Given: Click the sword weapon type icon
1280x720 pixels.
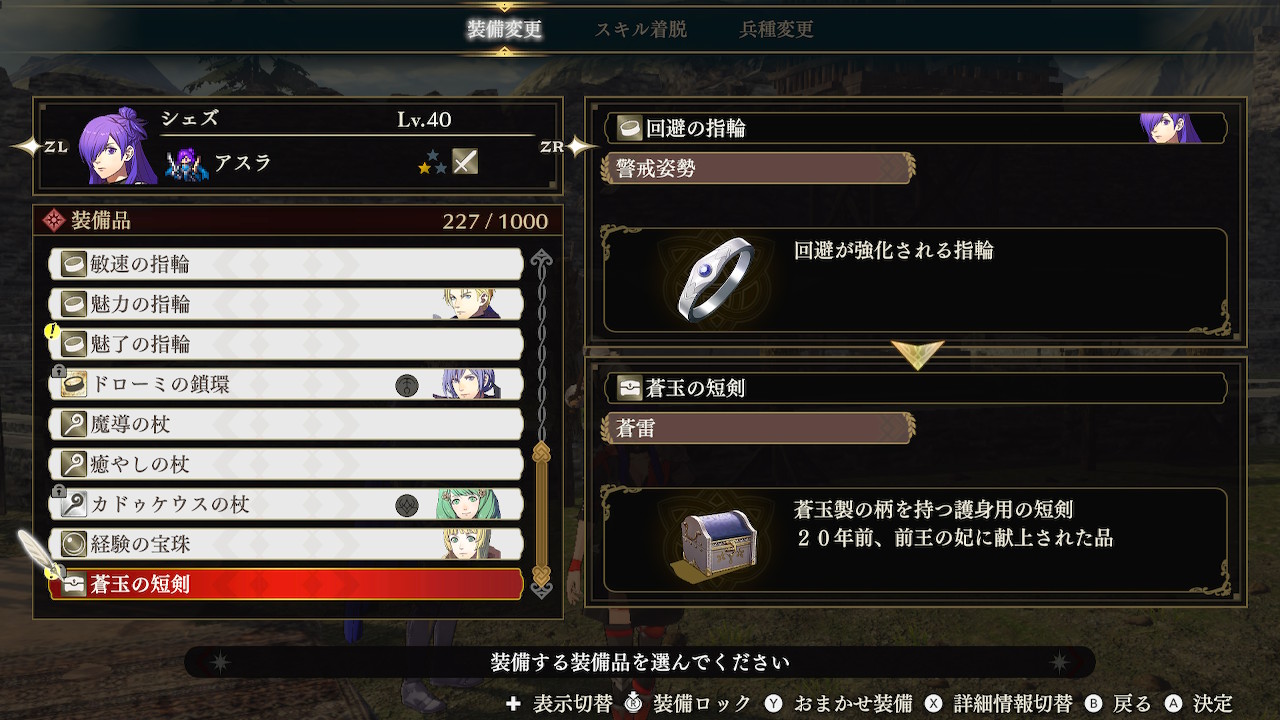Looking at the screenshot, I should [464, 161].
